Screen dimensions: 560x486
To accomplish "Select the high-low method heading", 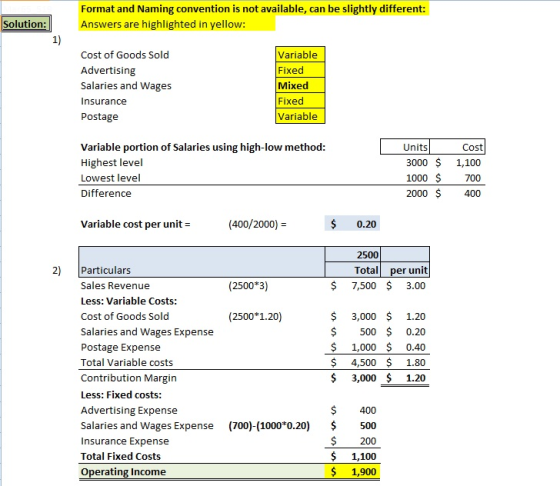I will coord(203,147).
